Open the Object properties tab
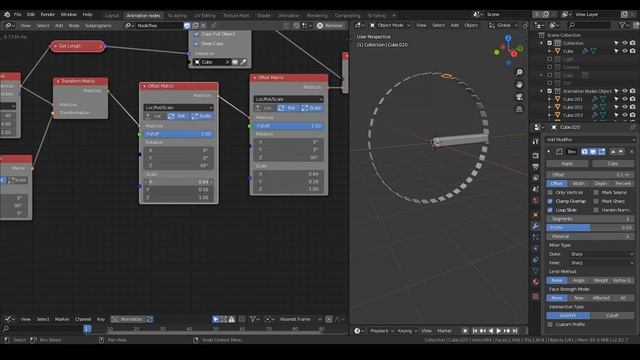The image size is (640, 360). (536, 215)
